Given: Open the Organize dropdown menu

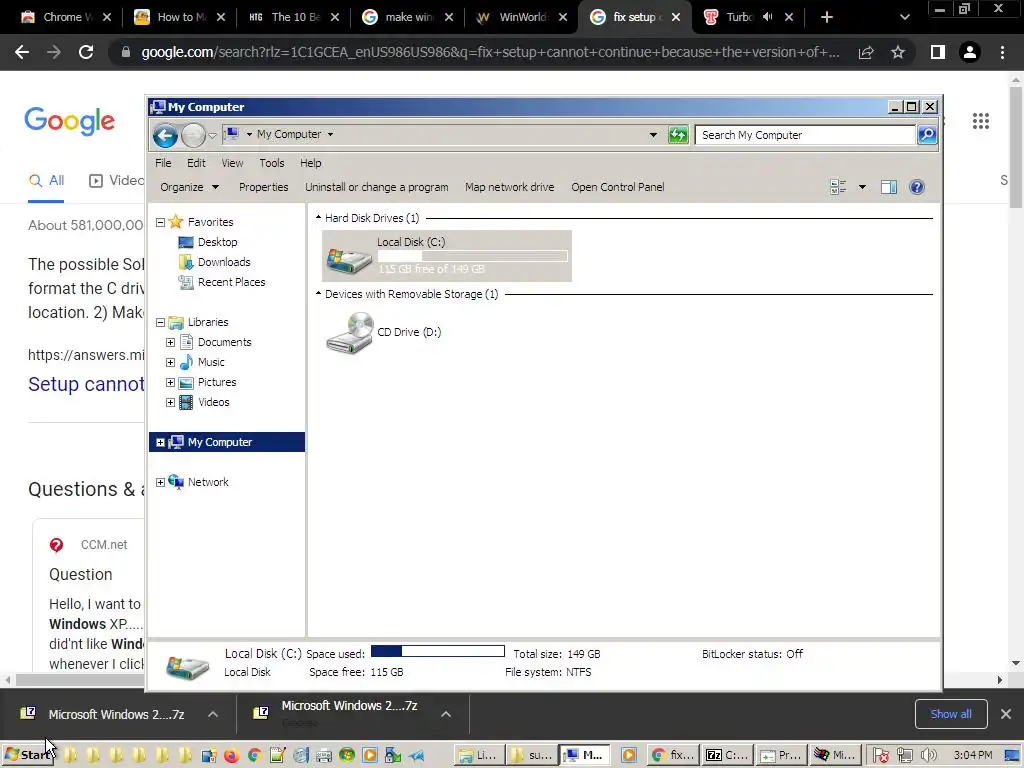Looking at the screenshot, I should pos(189,187).
